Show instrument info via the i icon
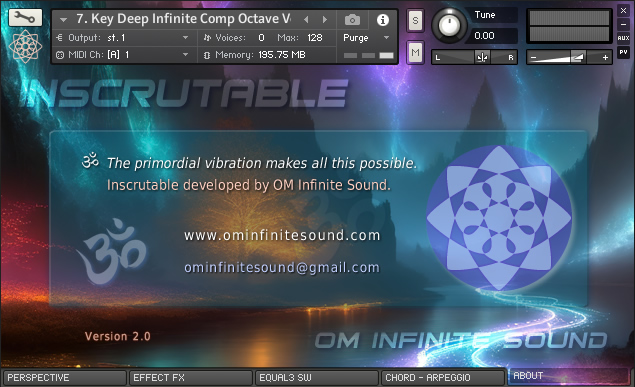The image size is (635, 387). pyautogui.click(x=383, y=19)
